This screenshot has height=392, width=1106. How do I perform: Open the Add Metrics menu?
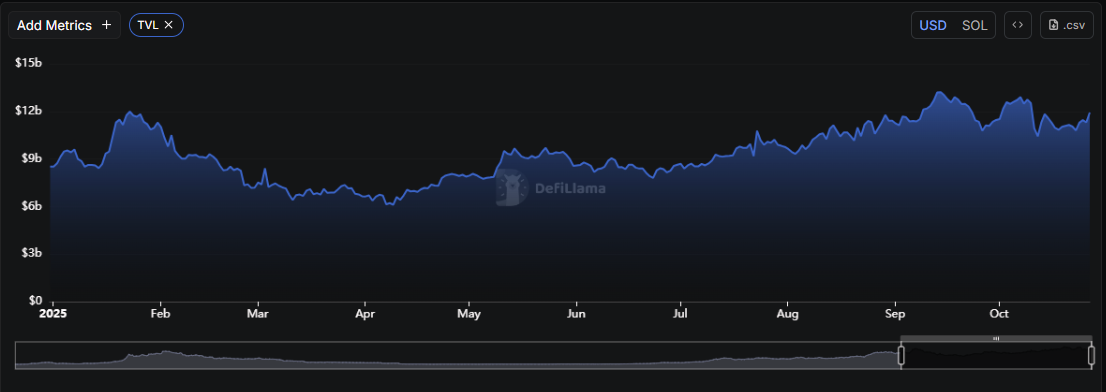(64, 25)
